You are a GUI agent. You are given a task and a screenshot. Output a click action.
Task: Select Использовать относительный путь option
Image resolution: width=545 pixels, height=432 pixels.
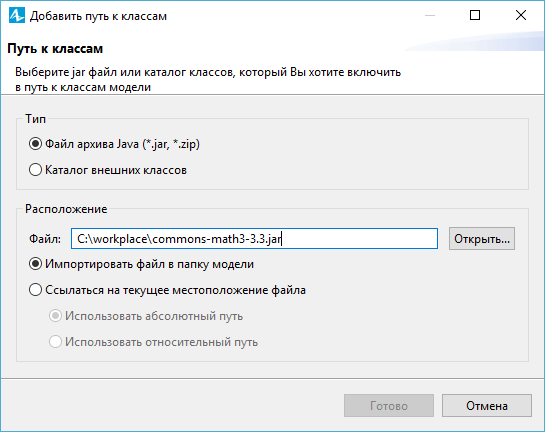pyautogui.click(x=153, y=342)
